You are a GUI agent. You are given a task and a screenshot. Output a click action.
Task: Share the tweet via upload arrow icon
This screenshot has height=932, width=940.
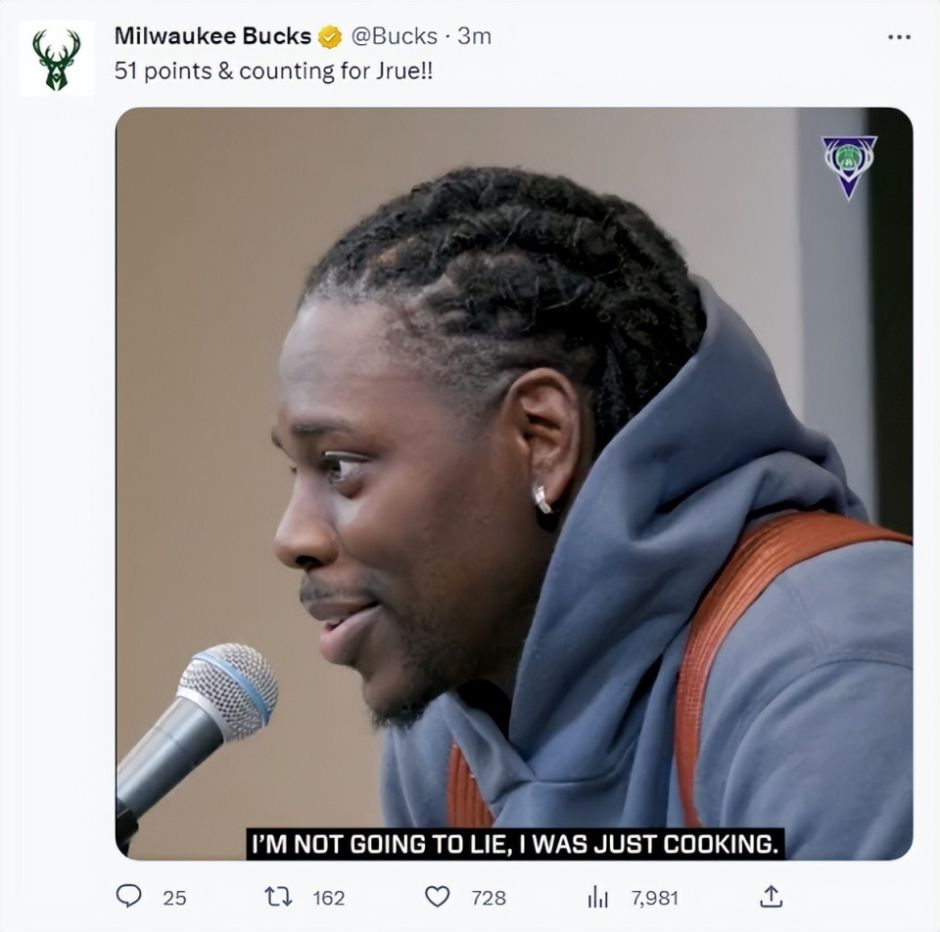tap(771, 896)
